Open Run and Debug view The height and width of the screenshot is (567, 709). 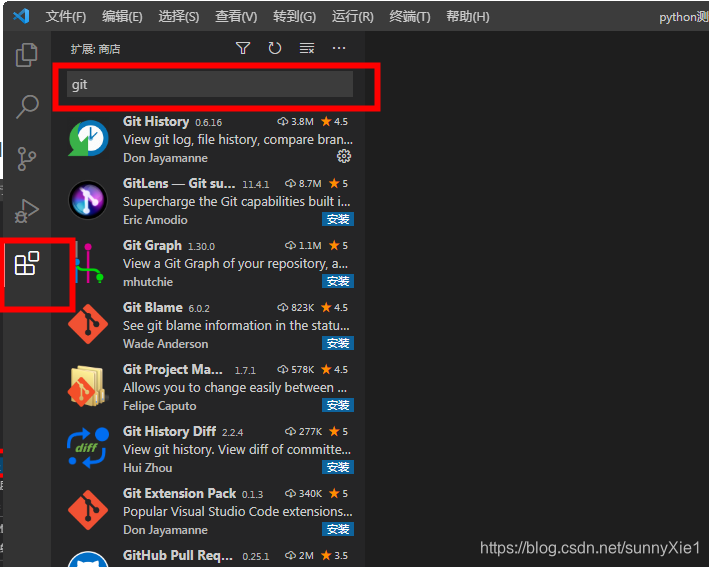27,211
